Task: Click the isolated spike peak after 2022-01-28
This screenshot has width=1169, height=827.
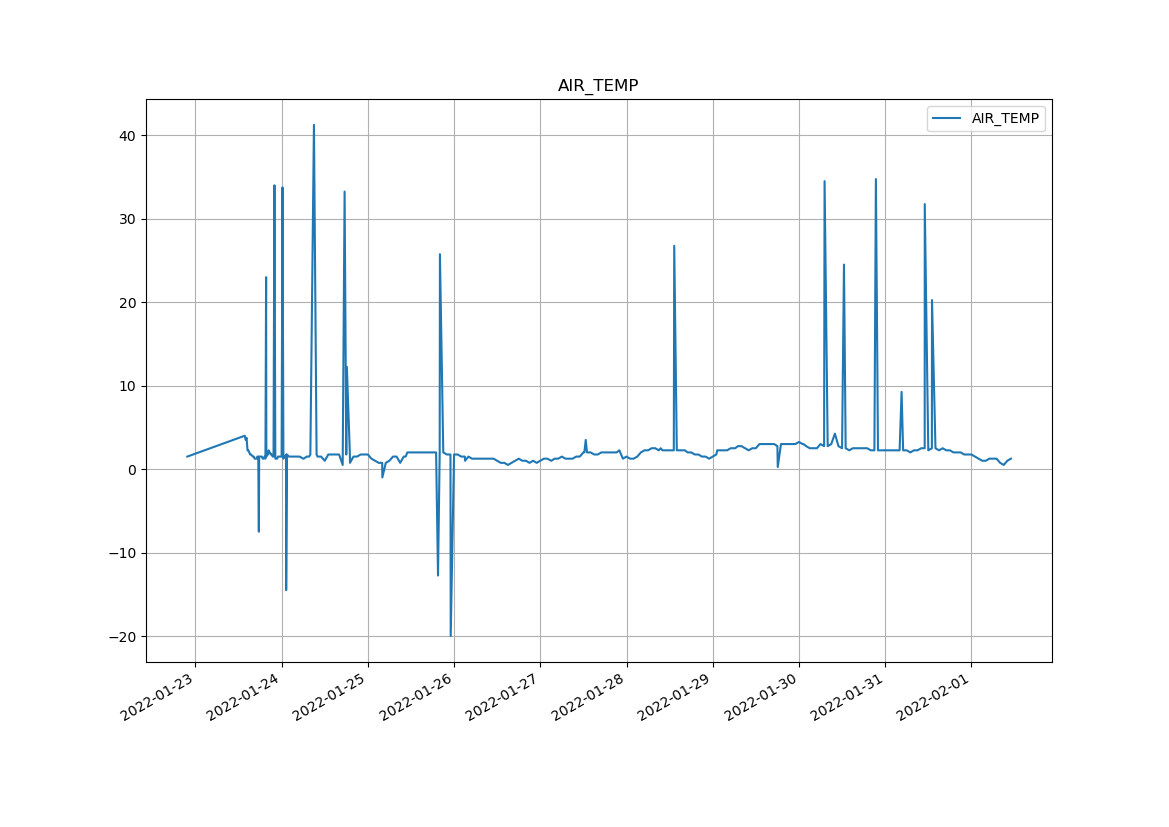Action: tap(674, 246)
